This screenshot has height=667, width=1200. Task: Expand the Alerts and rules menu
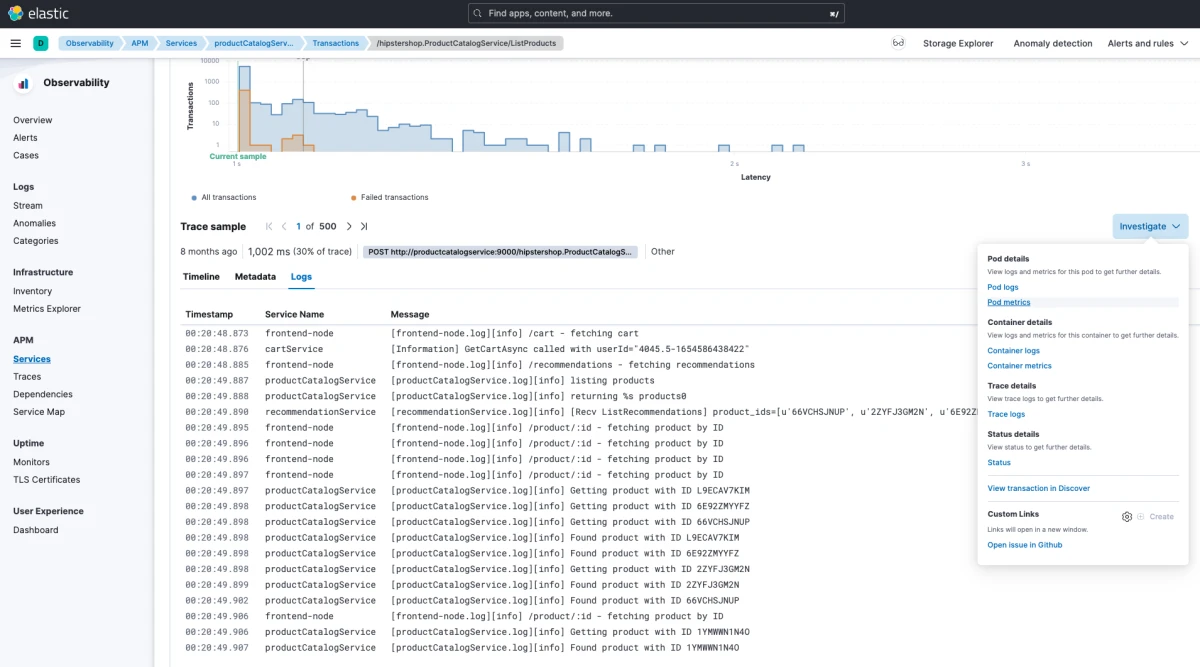[x=1148, y=43]
